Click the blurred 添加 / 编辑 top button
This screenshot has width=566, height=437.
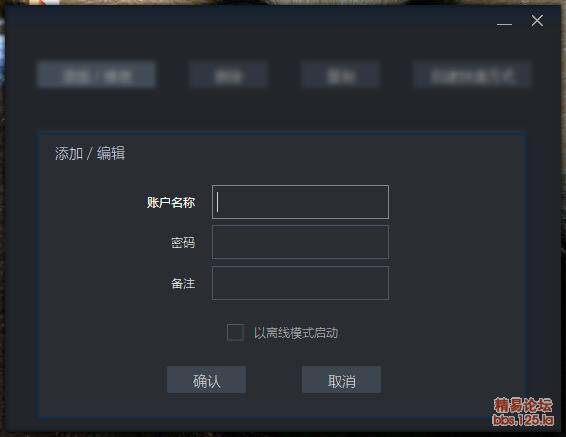96,75
